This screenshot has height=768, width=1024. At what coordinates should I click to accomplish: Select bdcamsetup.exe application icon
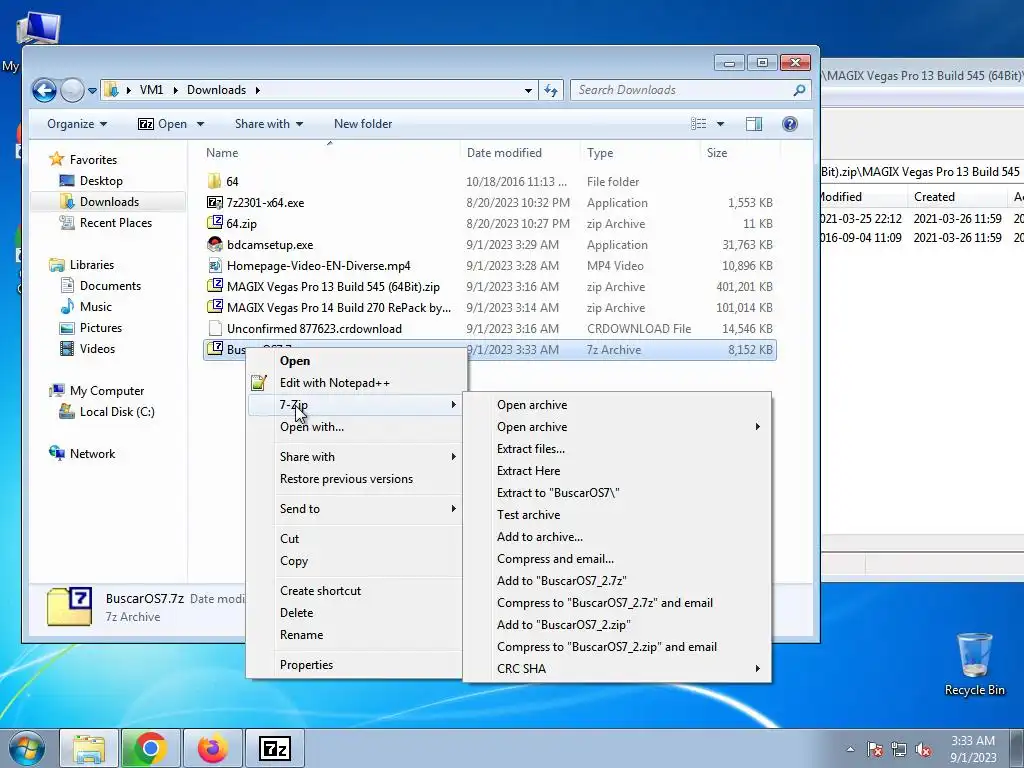(x=214, y=244)
